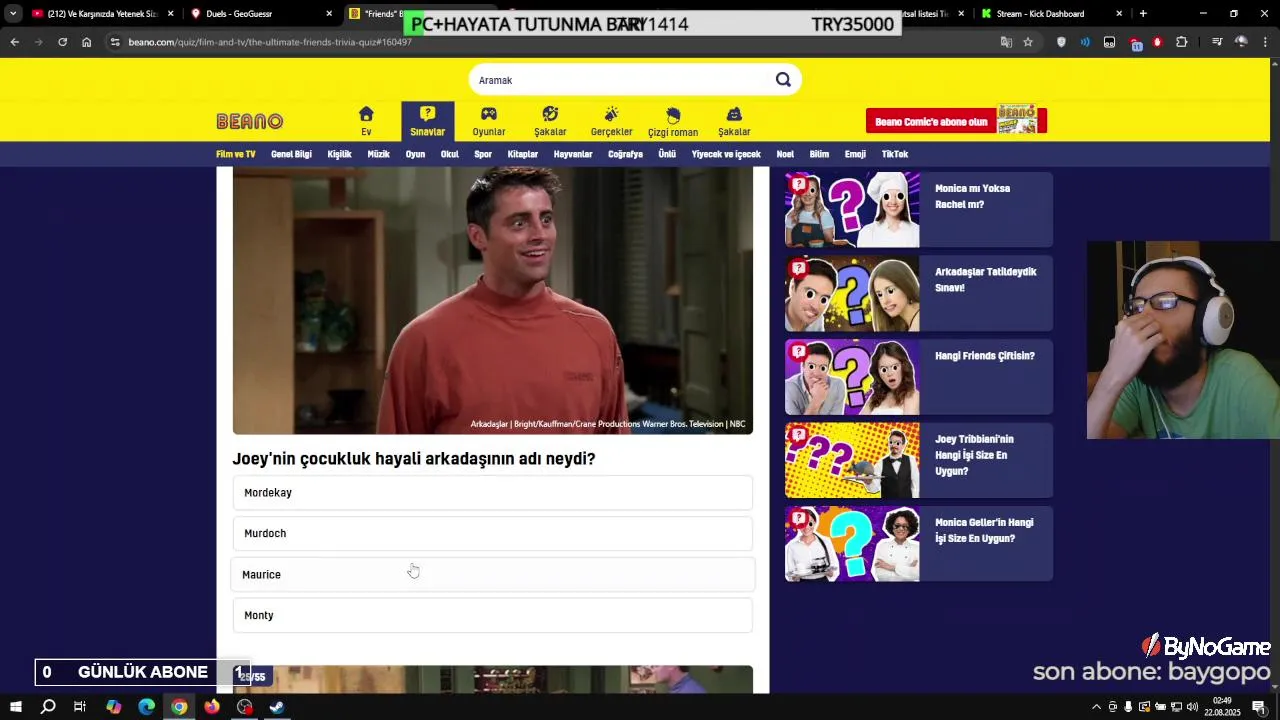Open the Oyunlar games section
Screen dimensions: 1280x720
click(489, 121)
